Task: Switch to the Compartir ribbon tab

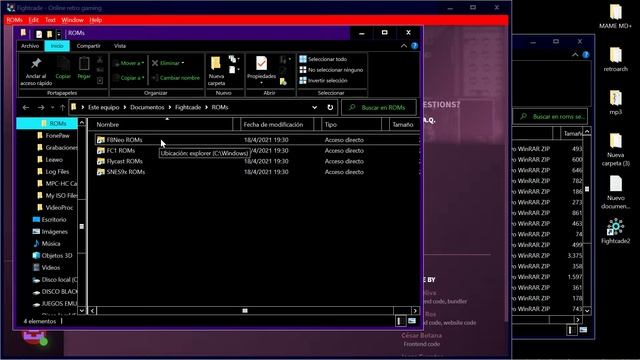Action: (x=89, y=46)
